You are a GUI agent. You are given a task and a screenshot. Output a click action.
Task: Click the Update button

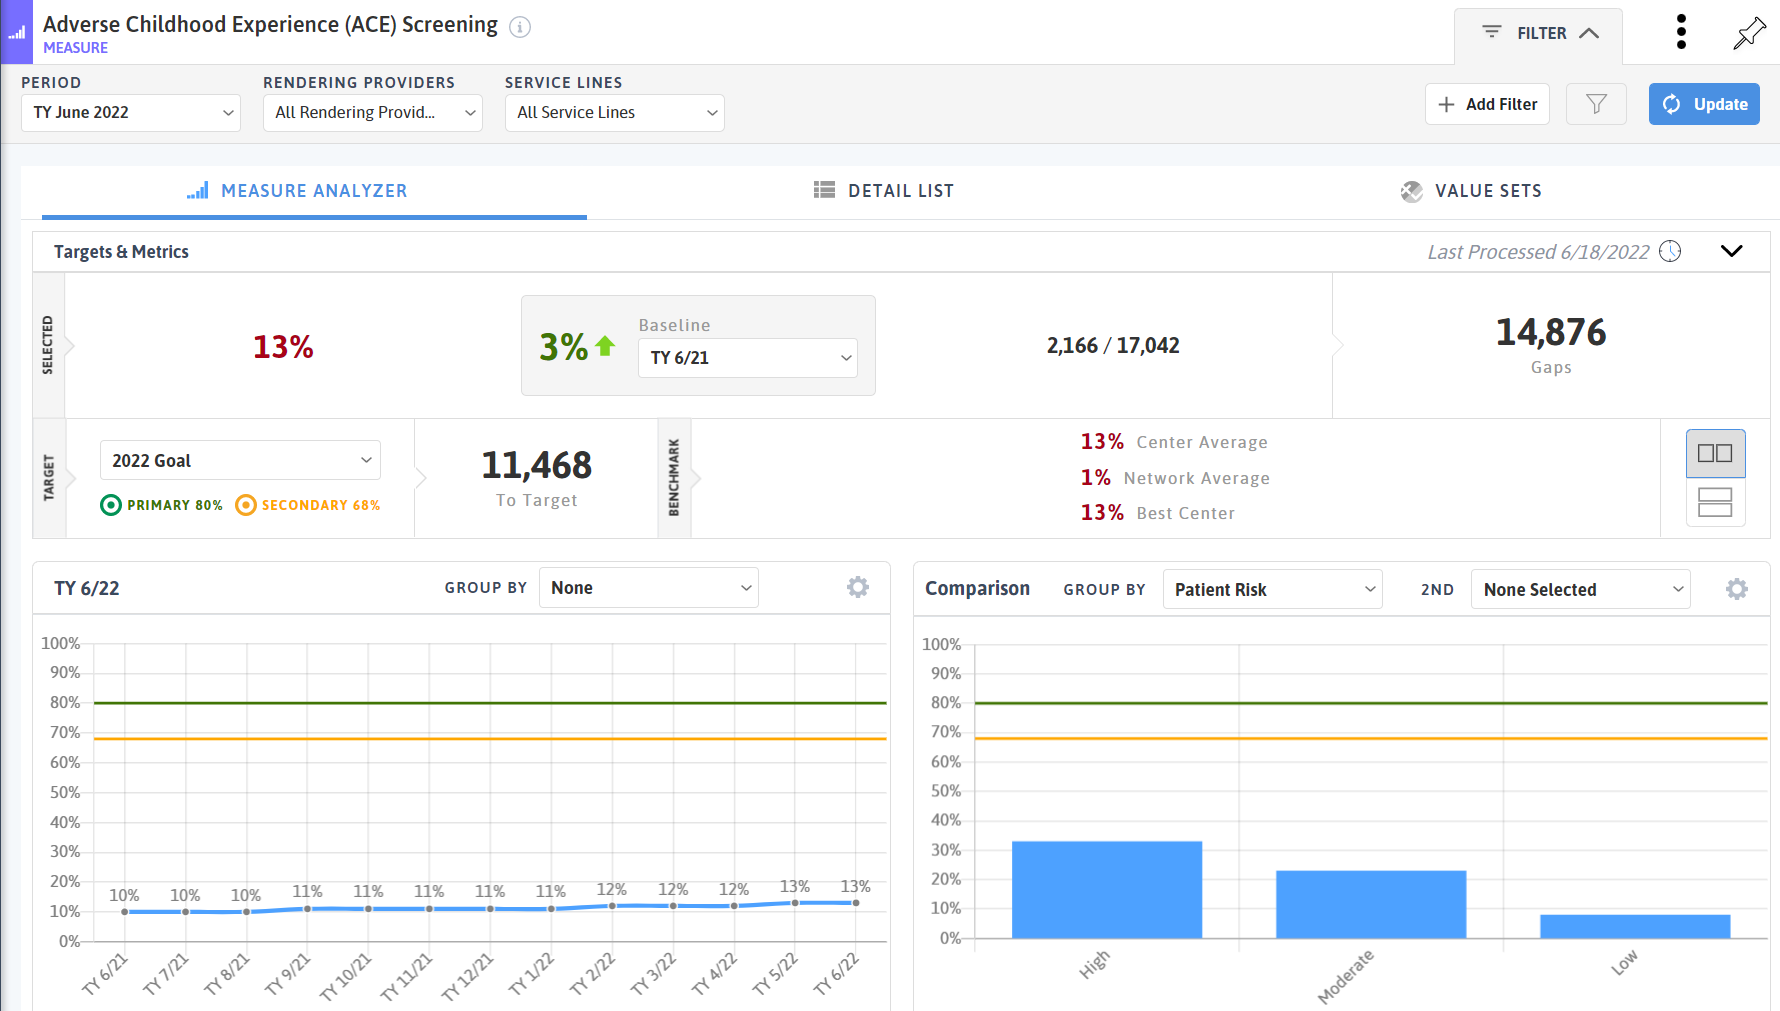pyautogui.click(x=1704, y=104)
